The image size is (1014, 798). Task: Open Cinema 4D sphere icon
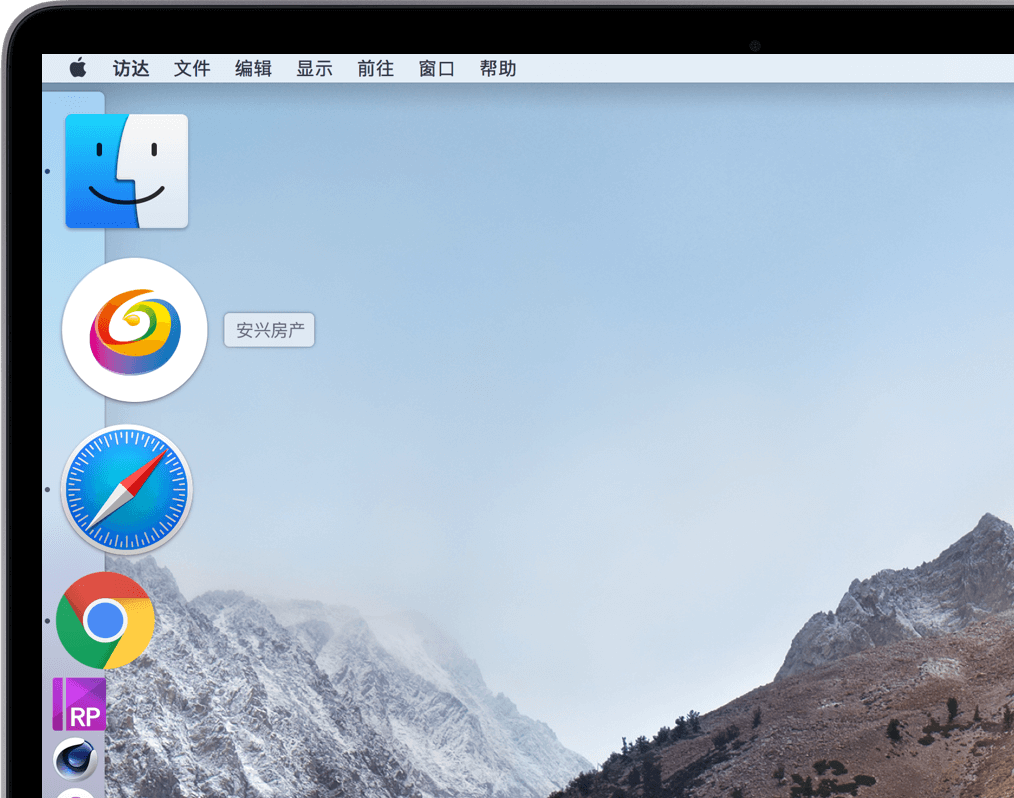(76, 759)
